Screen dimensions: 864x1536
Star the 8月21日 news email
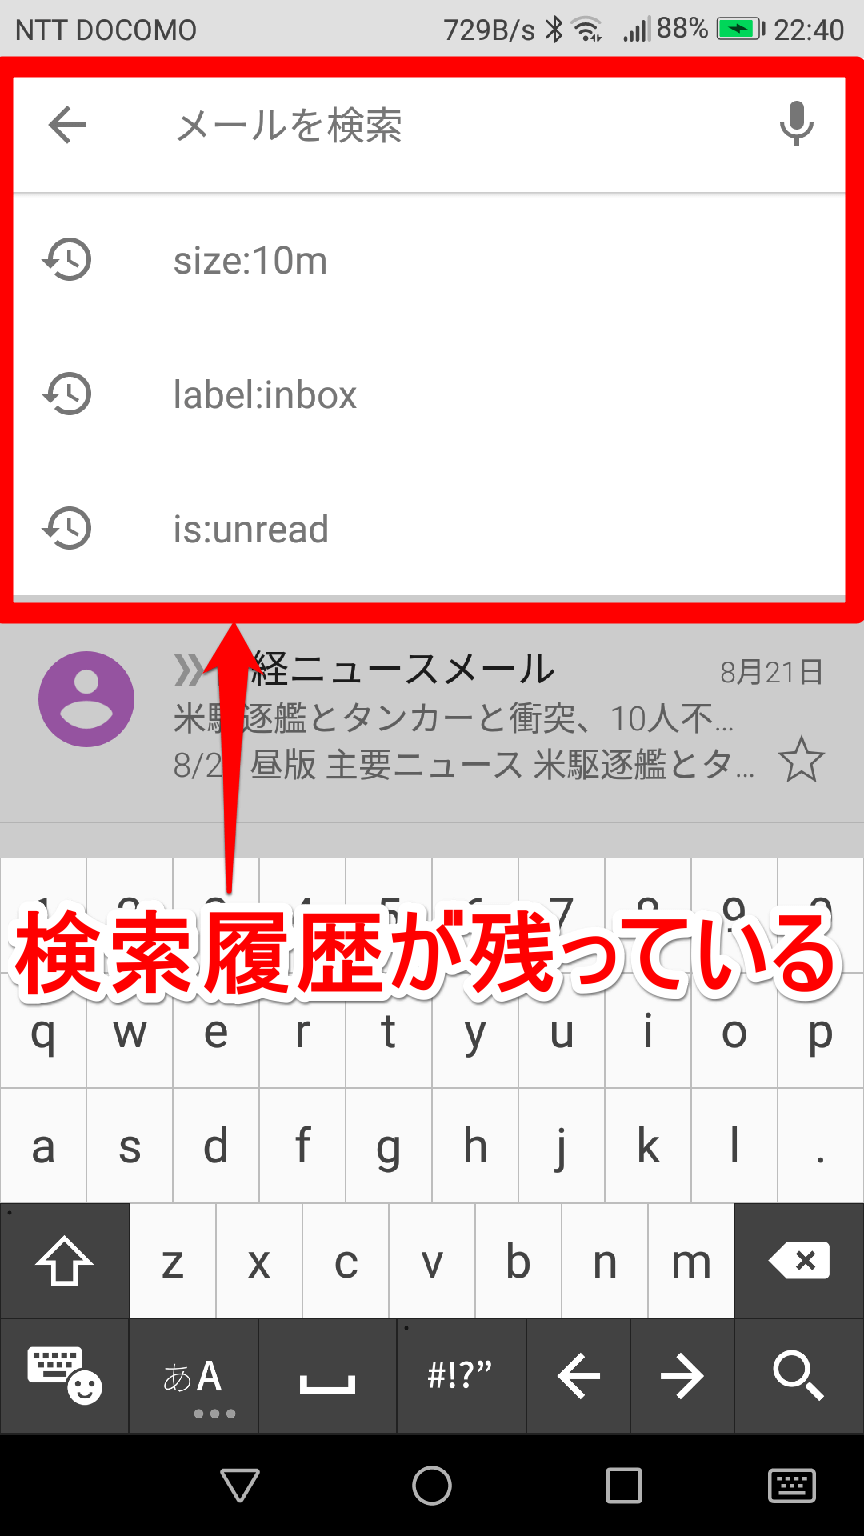tap(801, 762)
